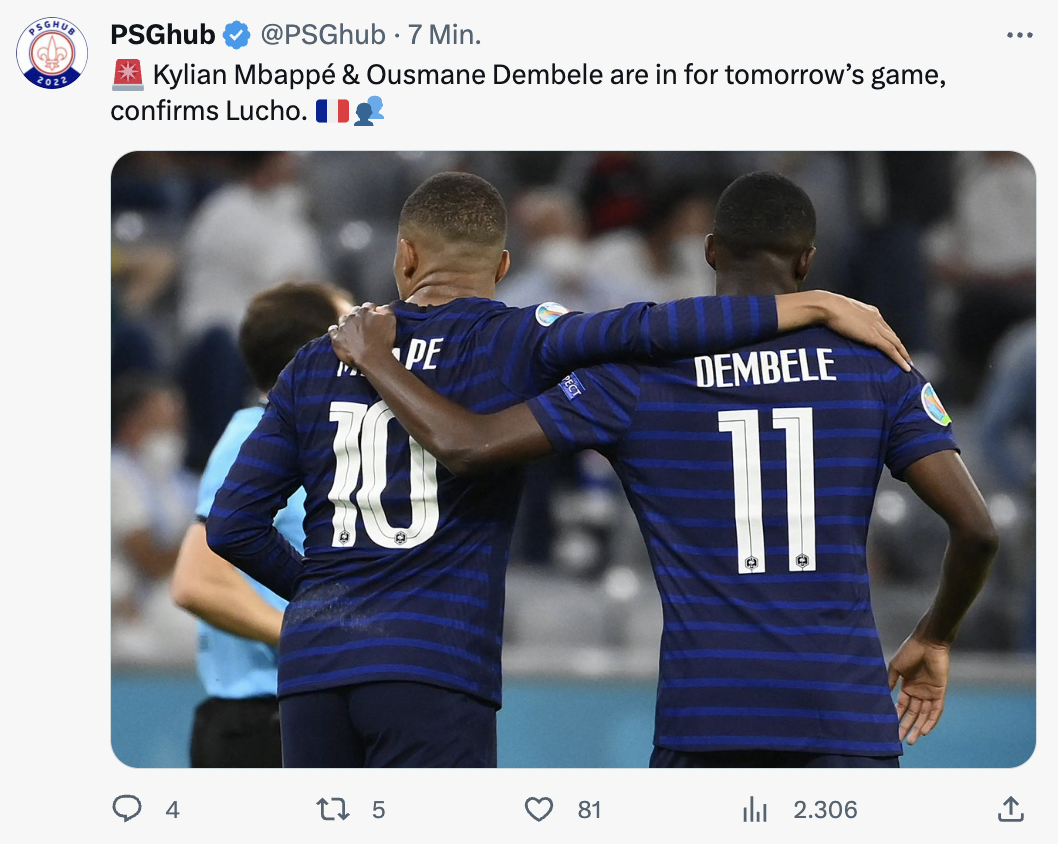Viewport: 1058px width, 844px height.
Task: Open view analytics bar chart icon
Action: [x=755, y=809]
